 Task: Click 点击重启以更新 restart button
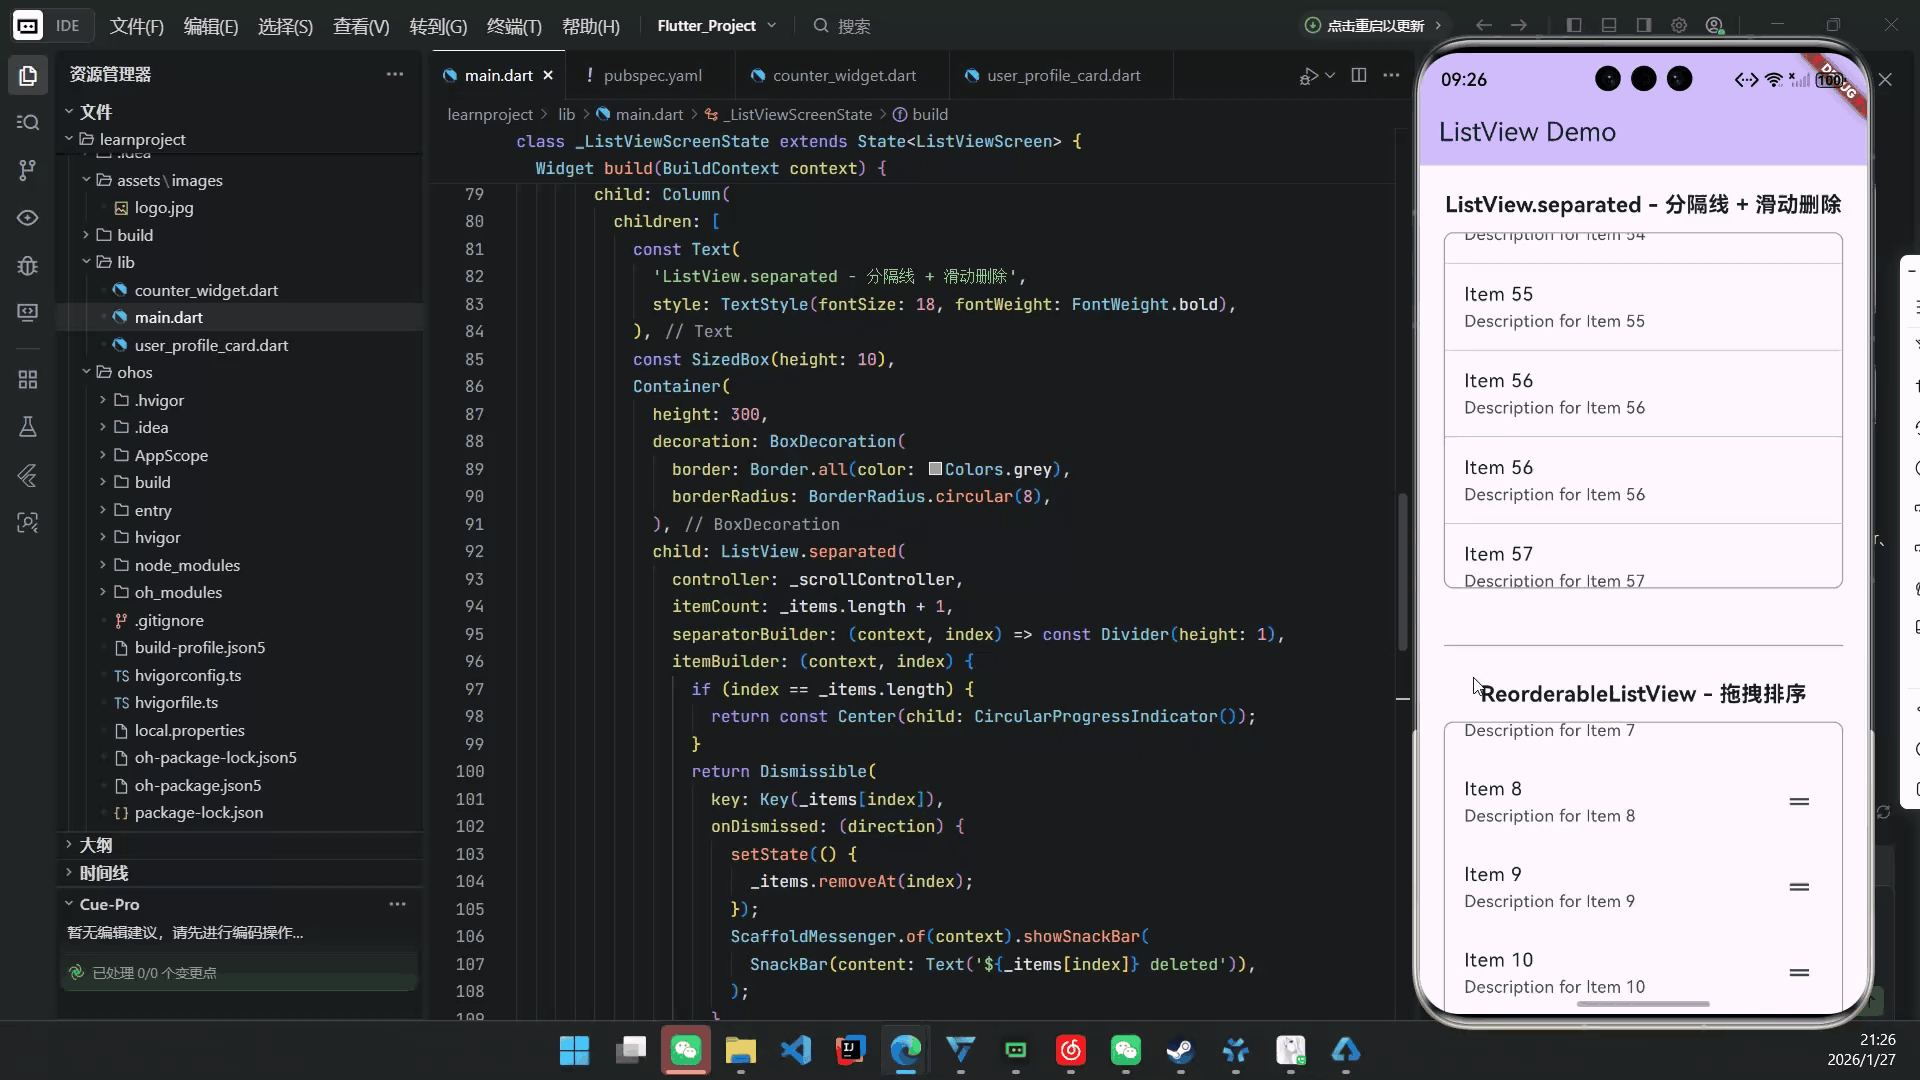(1373, 26)
